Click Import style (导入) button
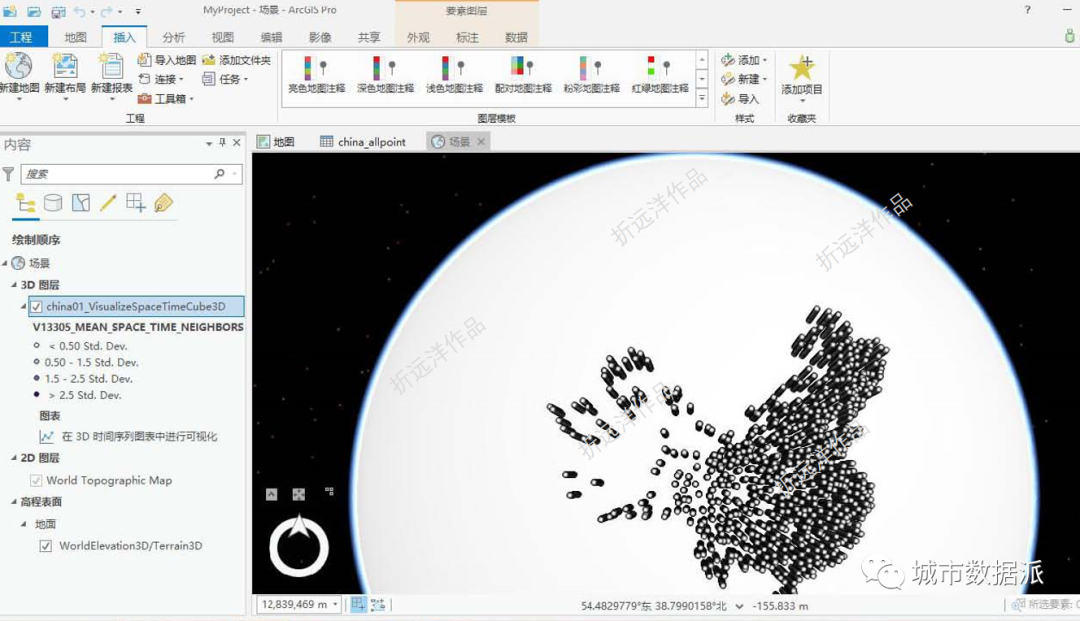The image size is (1080, 621). 740,98
